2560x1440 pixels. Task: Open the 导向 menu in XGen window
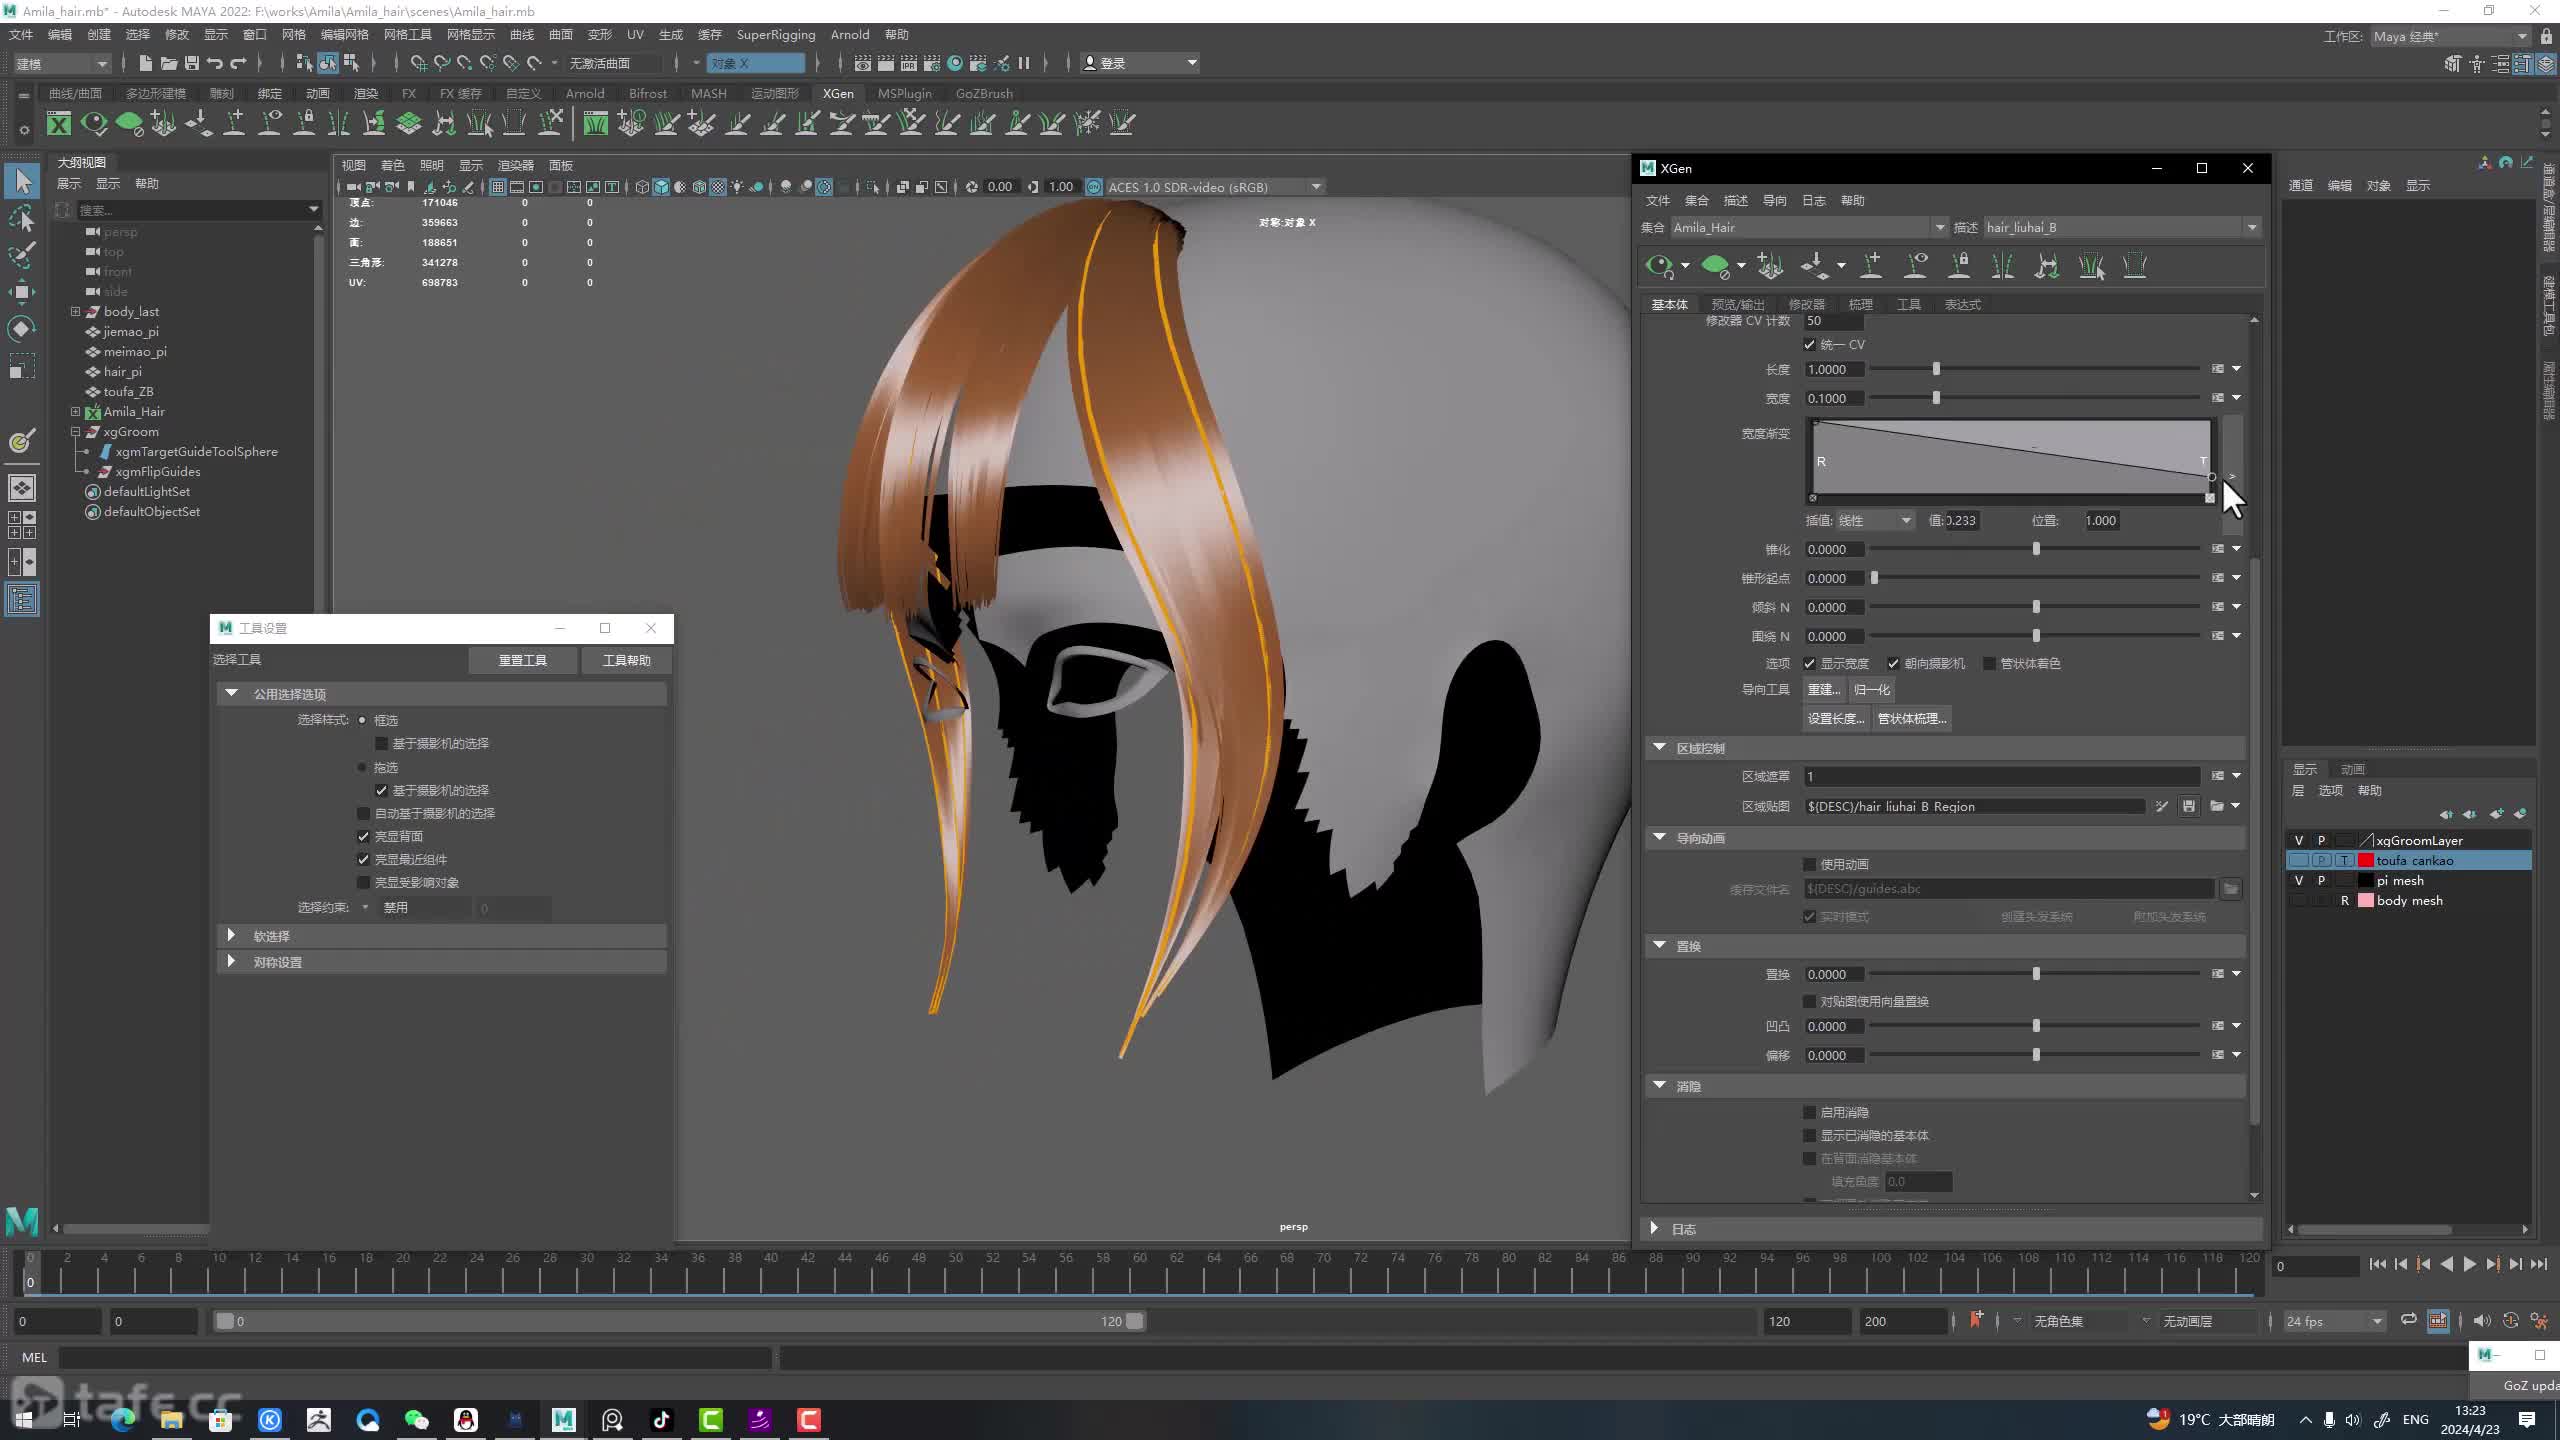(1774, 201)
